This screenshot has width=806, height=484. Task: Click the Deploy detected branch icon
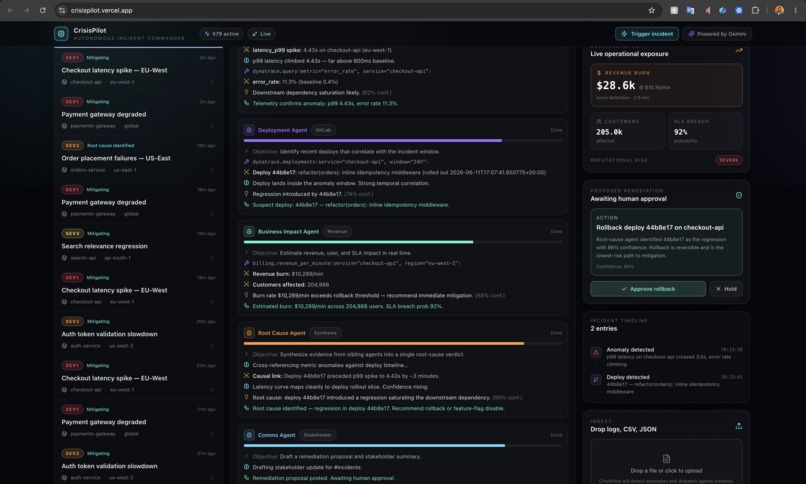click(x=596, y=380)
